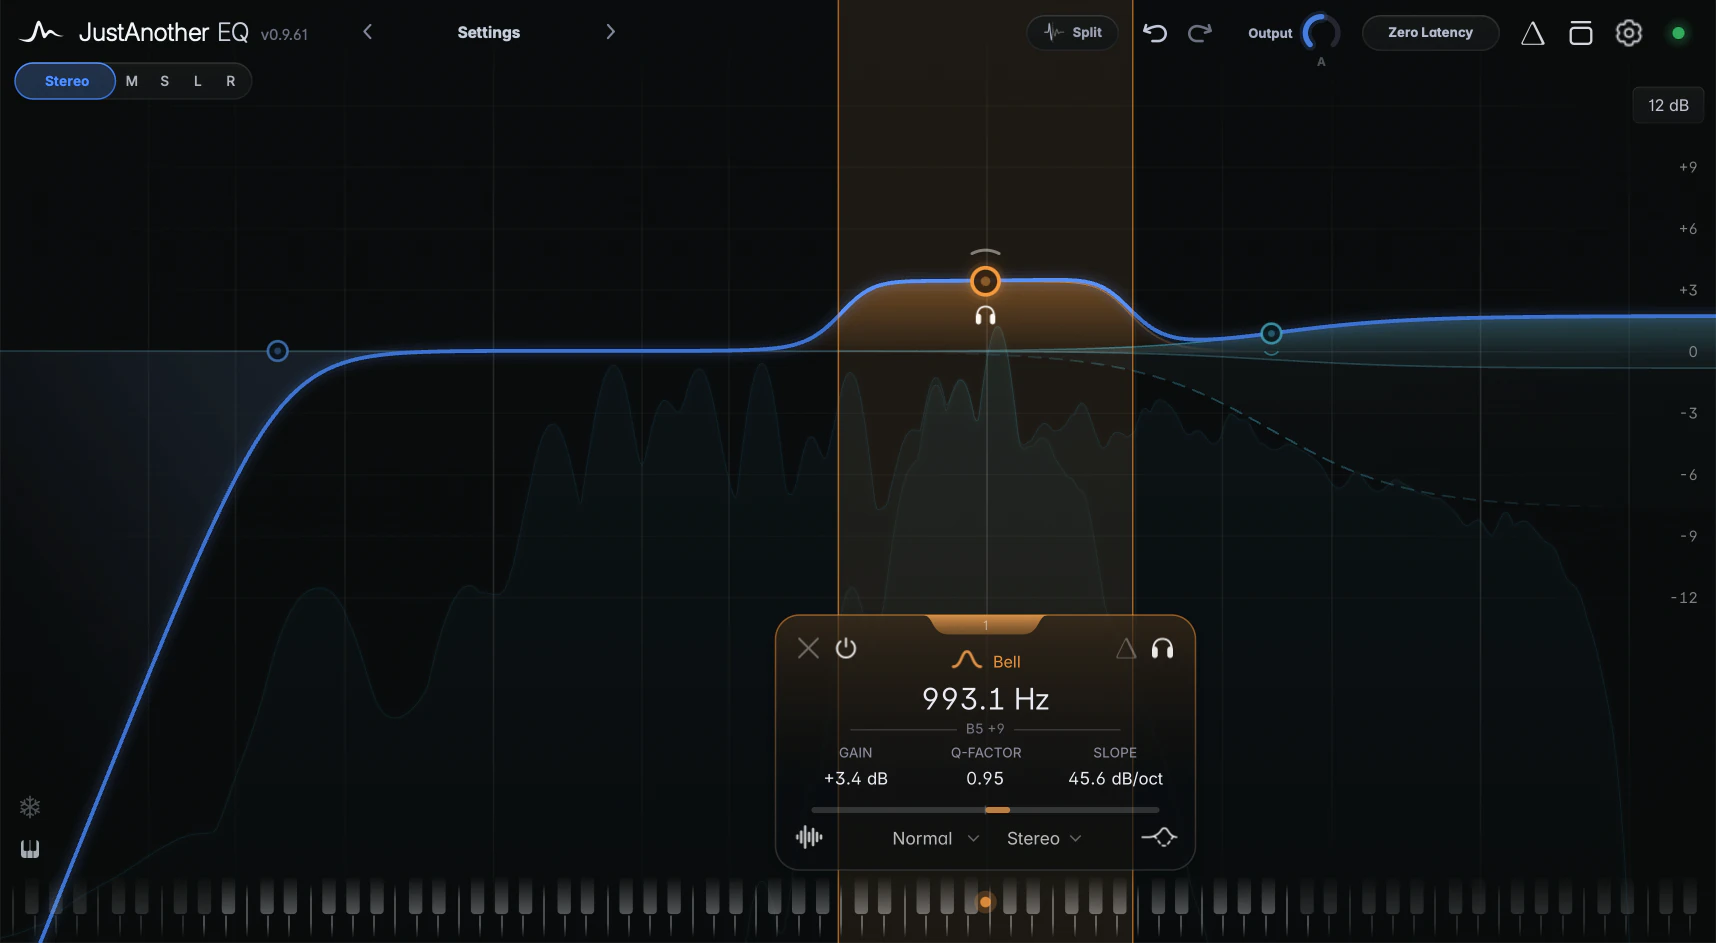
Task: Go to previous preset with left chevron
Action: click(x=368, y=32)
